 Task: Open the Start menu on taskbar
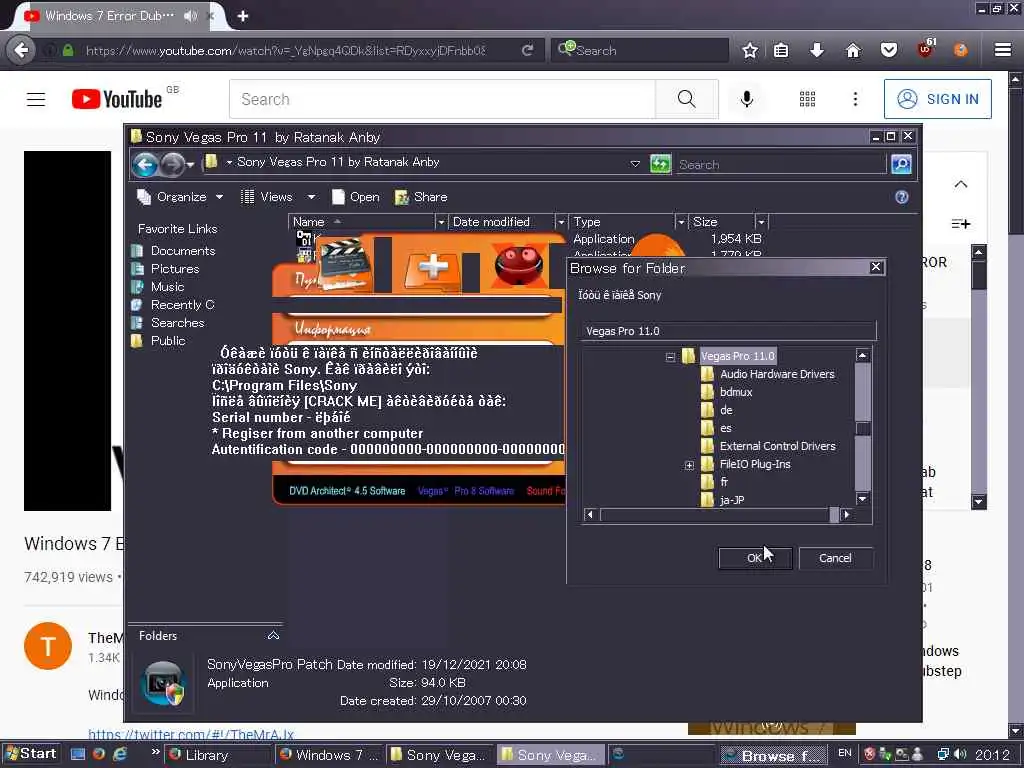coord(31,754)
